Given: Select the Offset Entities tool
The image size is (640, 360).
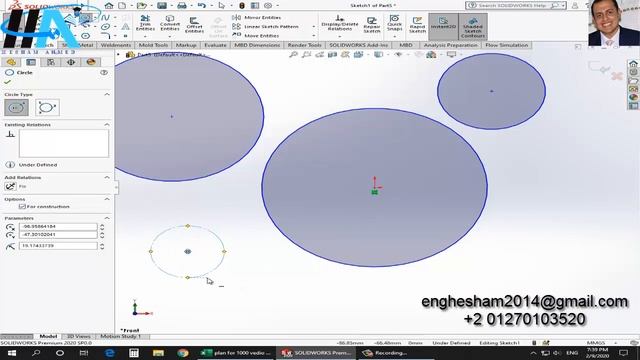Looking at the screenshot, I should (194, 25).
